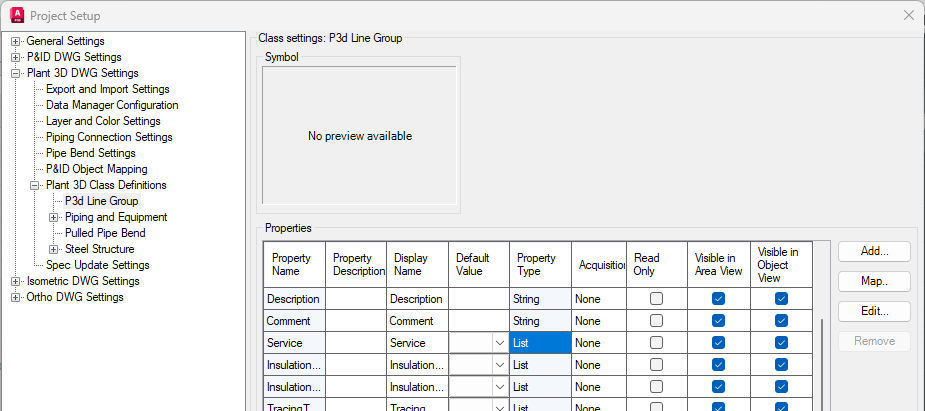925x411 pixels.
Task: Select Export and Import Settings
Action: pyautogui.click(x=108, y=89)
